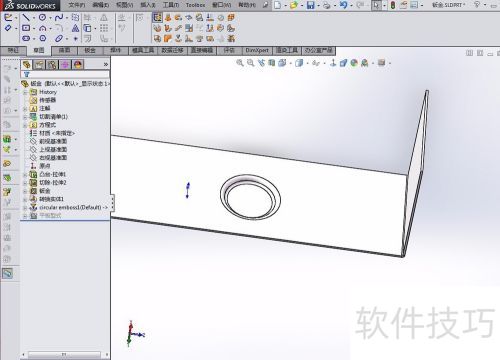Image resolution: width=500 pixels, height=360 pixels.
Task: Click the Open file icon
Action: 293,5
